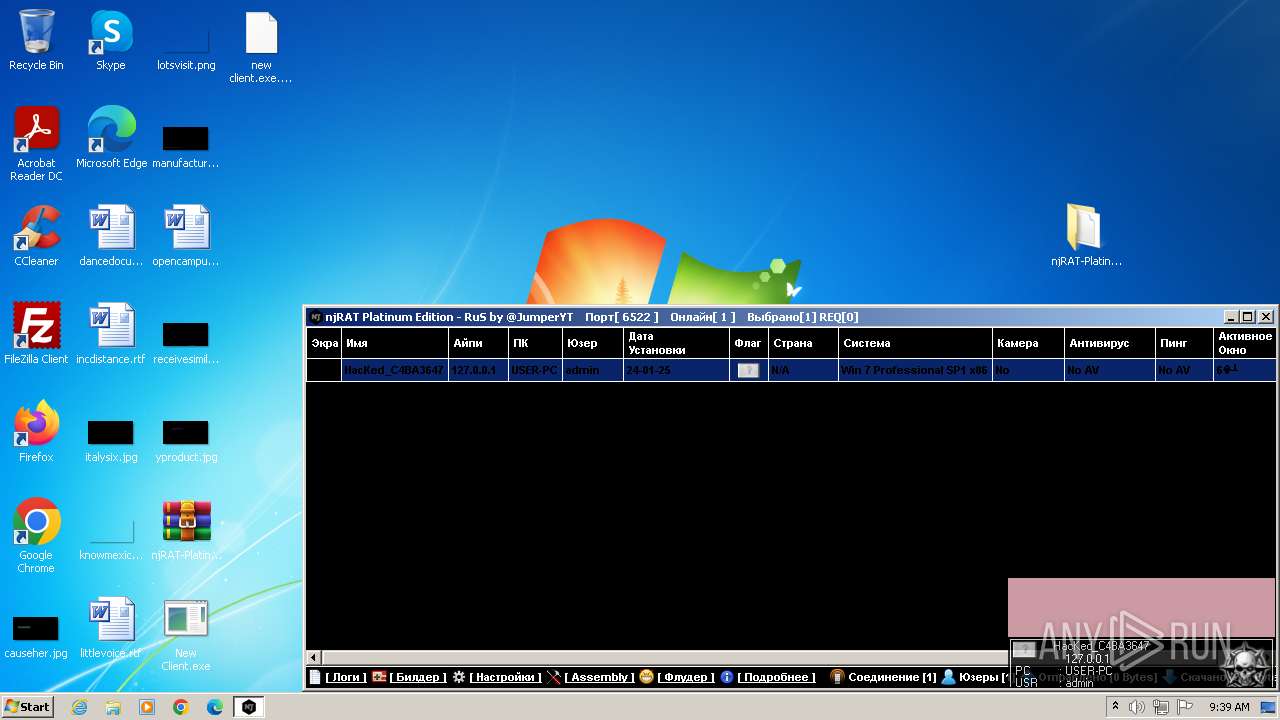
Task: Click the Логи document icon in njRAT
Action: (315, 677)
